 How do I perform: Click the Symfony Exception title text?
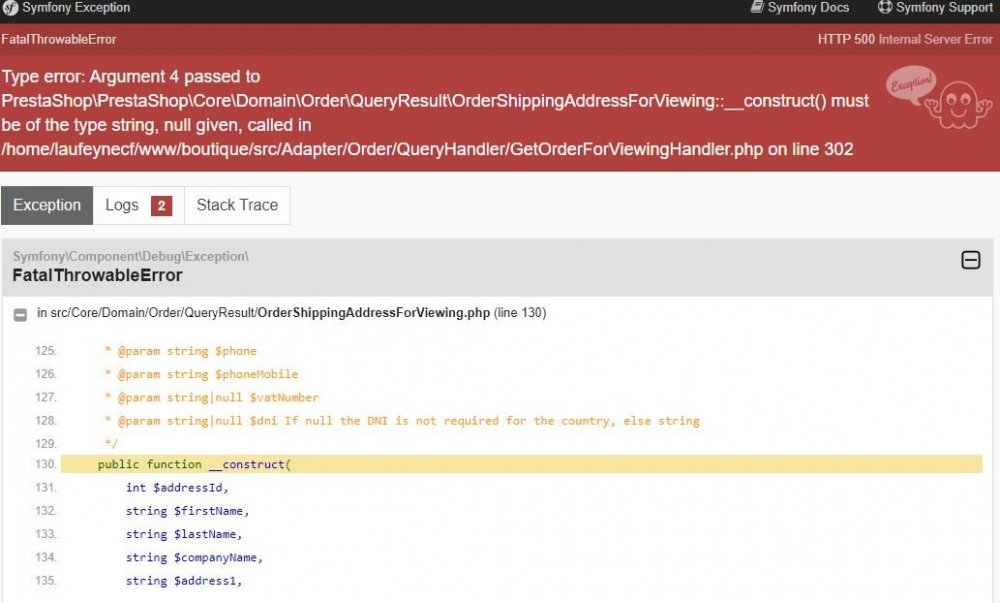pos(76,8)
